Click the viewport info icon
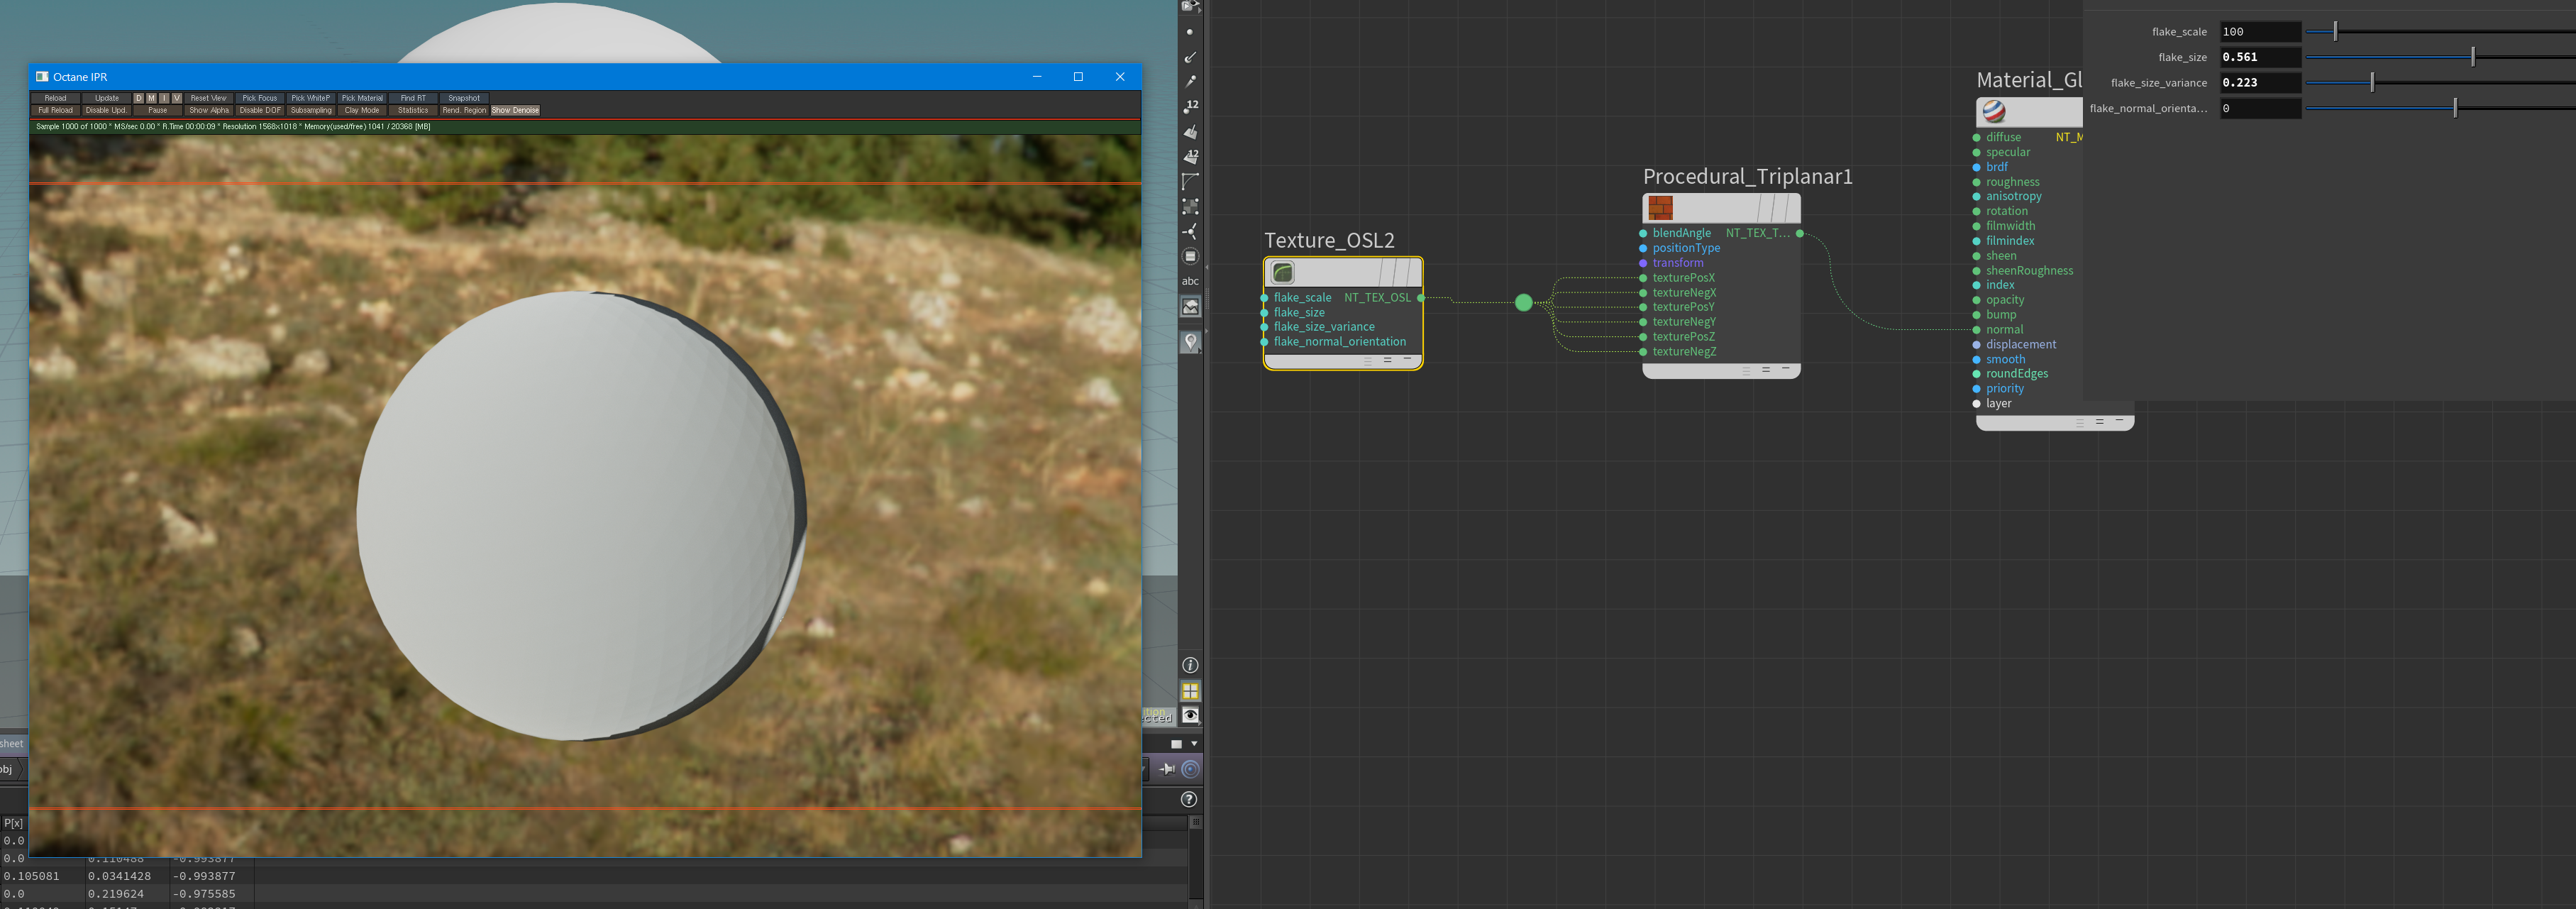Viewport: 2576px width, 909px height. (x=1190, y=665)
